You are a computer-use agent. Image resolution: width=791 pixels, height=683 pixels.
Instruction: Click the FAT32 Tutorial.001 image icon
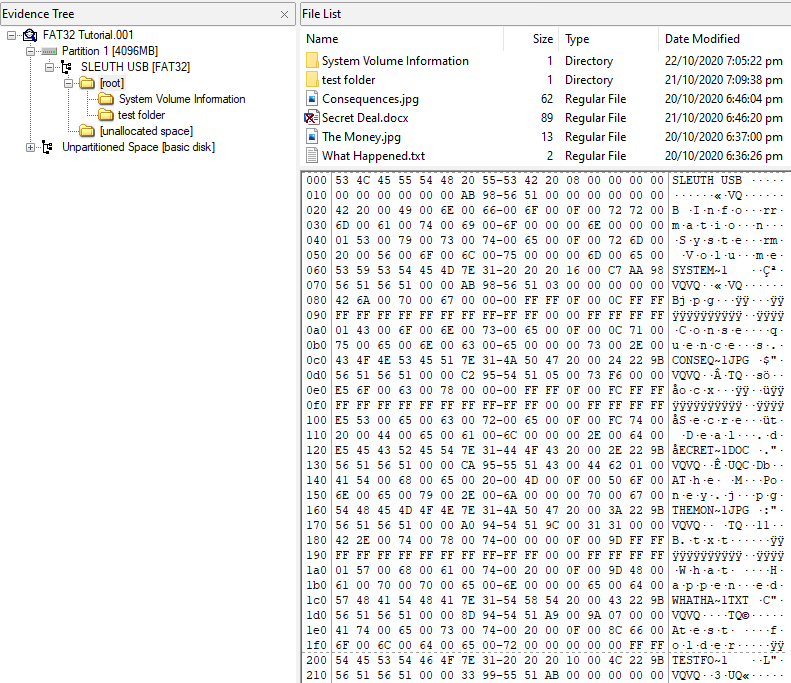click(30, 35)
